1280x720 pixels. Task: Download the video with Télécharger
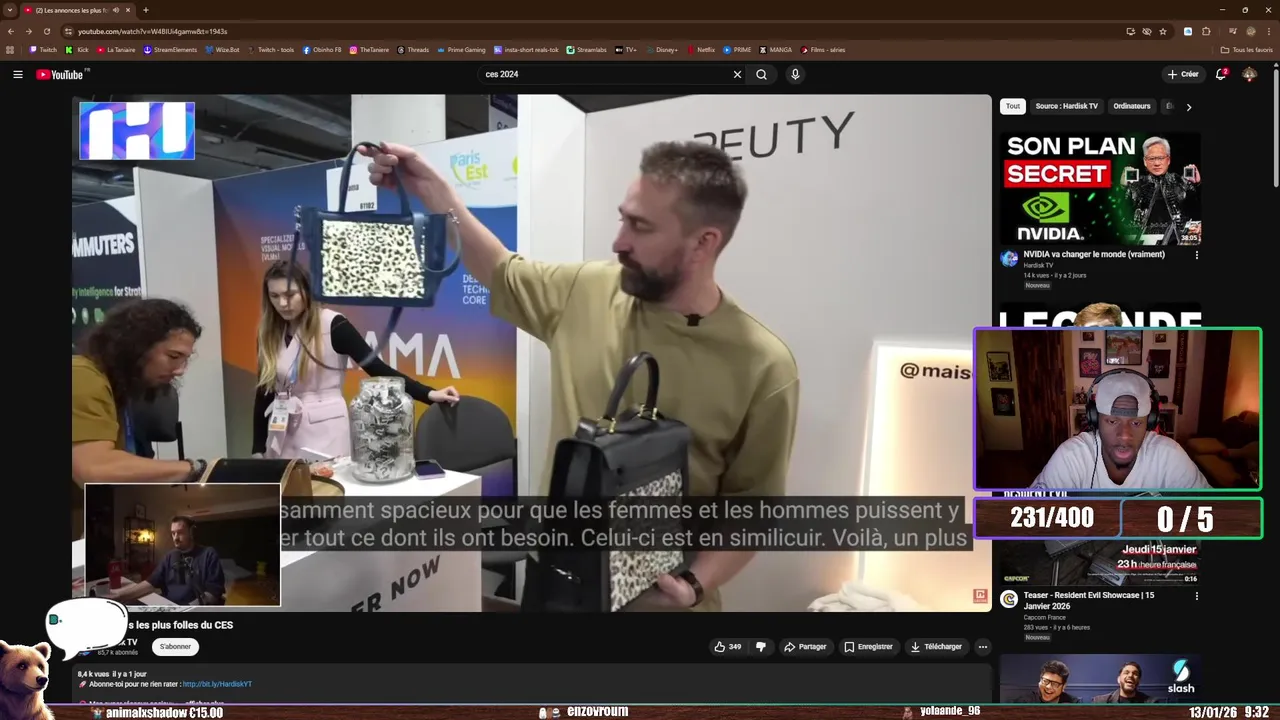[x=936, y=647]
